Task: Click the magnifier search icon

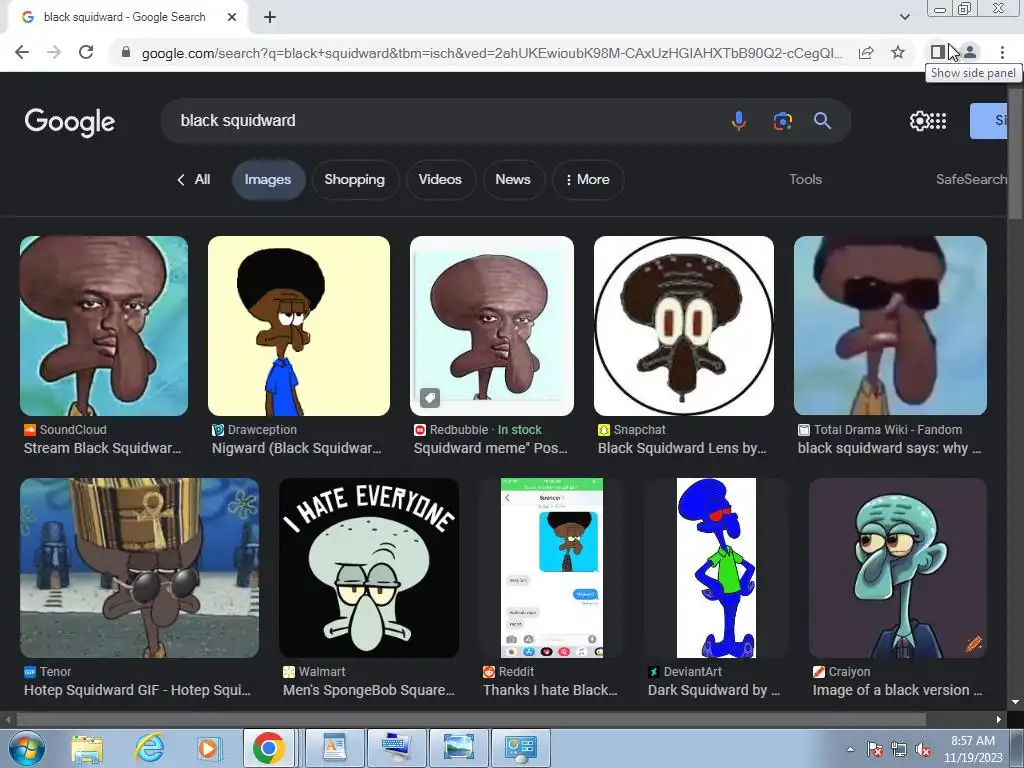Action: click(x=822, y=121)
